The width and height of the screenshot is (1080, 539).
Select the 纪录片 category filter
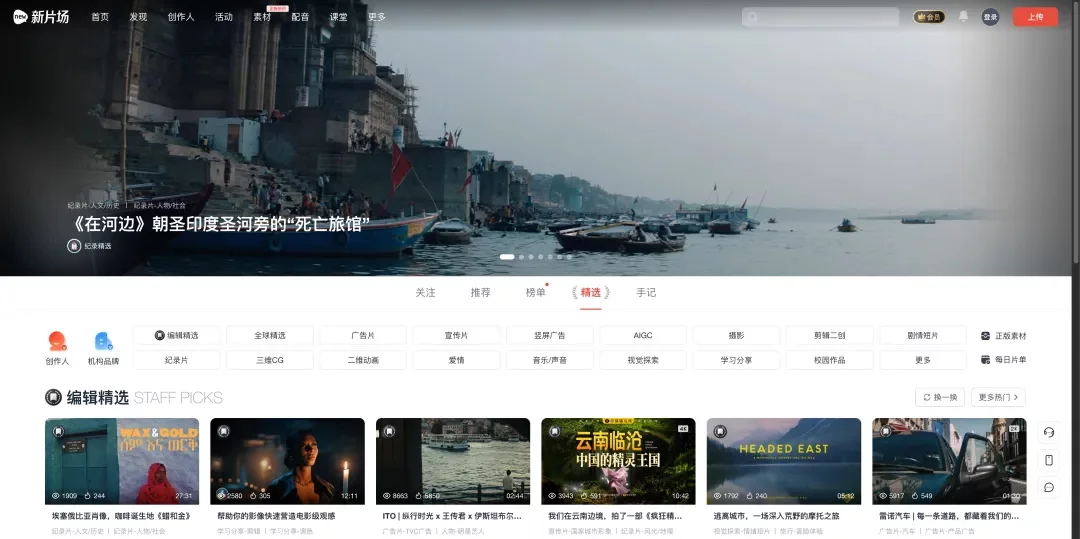tap(177, 360)
